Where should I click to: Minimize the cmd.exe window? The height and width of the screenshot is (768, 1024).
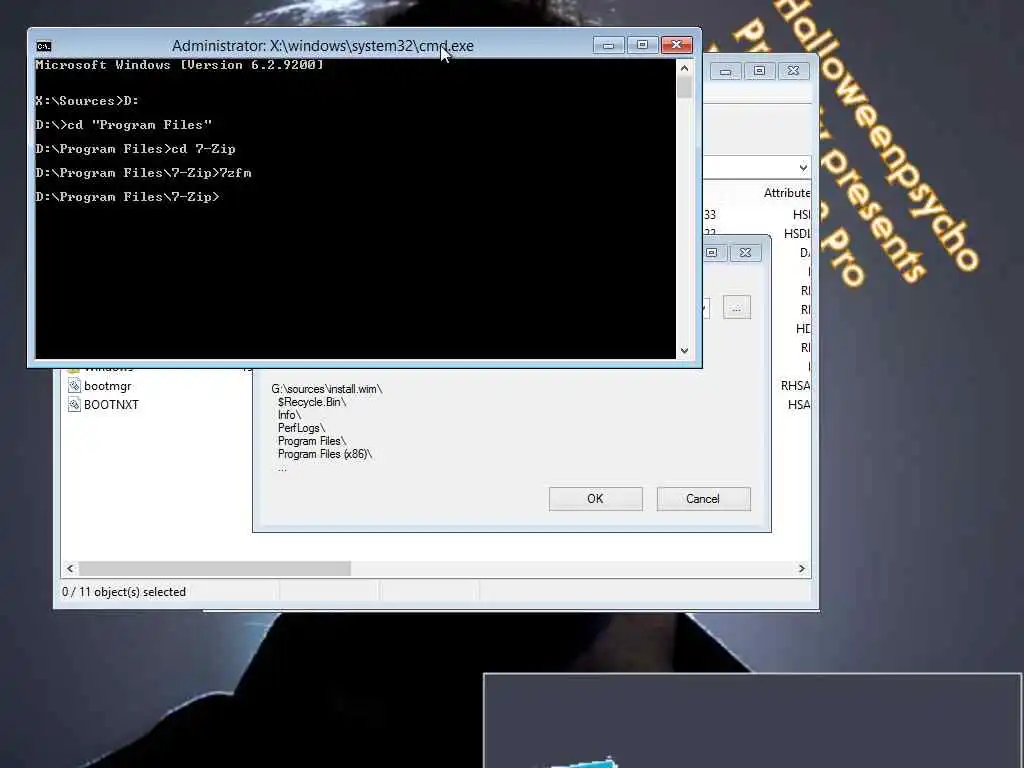pyautogui.click(x=608, y=44)
